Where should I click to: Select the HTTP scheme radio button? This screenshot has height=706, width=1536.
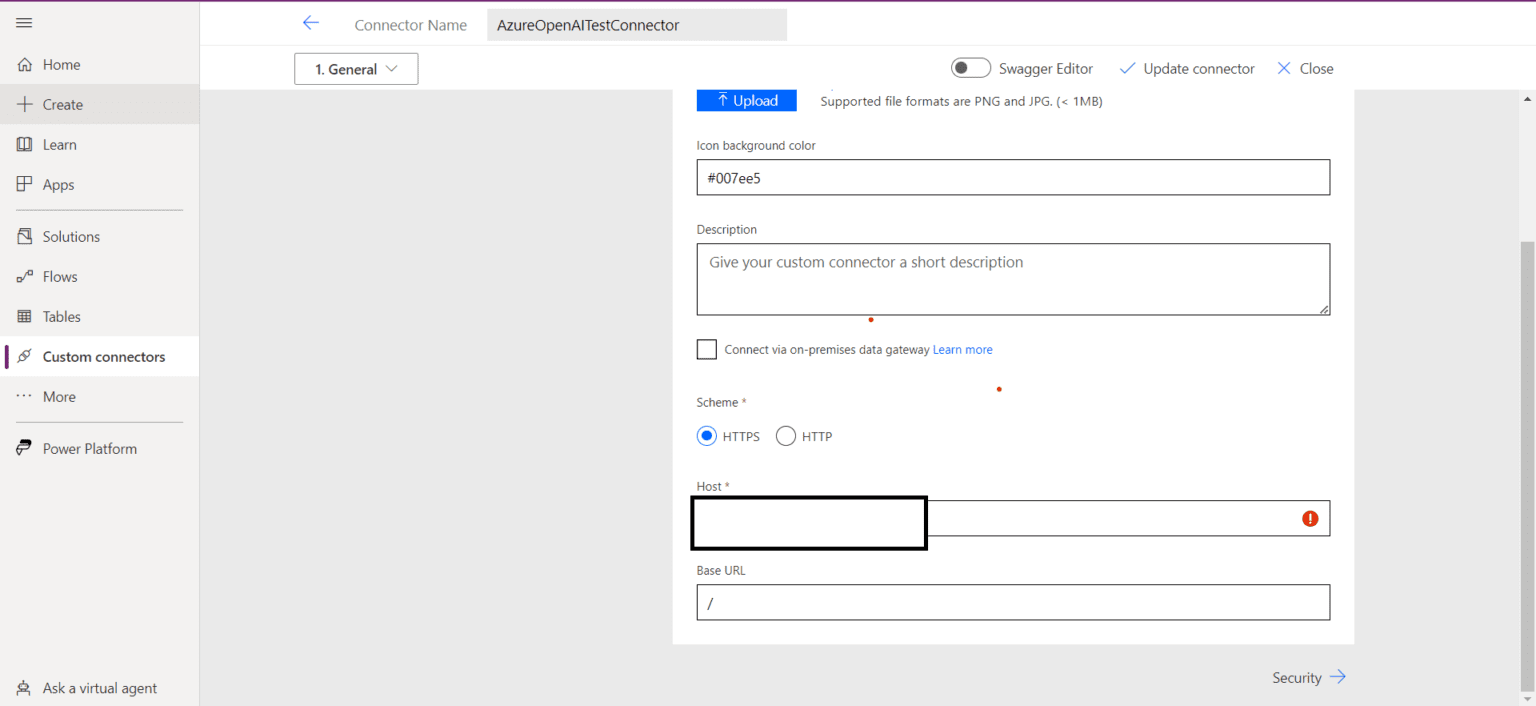pyautogui.click(x=786, y=436)
